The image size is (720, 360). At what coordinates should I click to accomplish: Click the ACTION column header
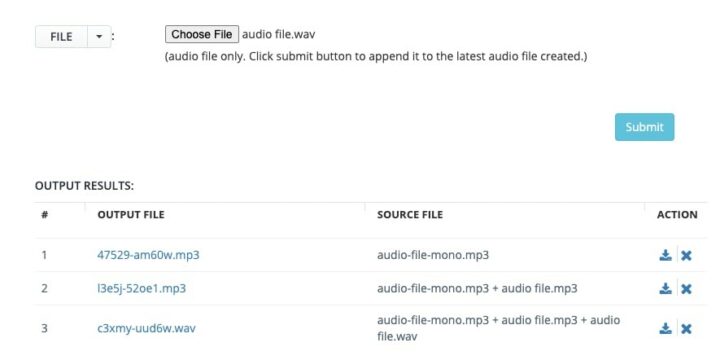pyautogui.click(x=677, y=214)
